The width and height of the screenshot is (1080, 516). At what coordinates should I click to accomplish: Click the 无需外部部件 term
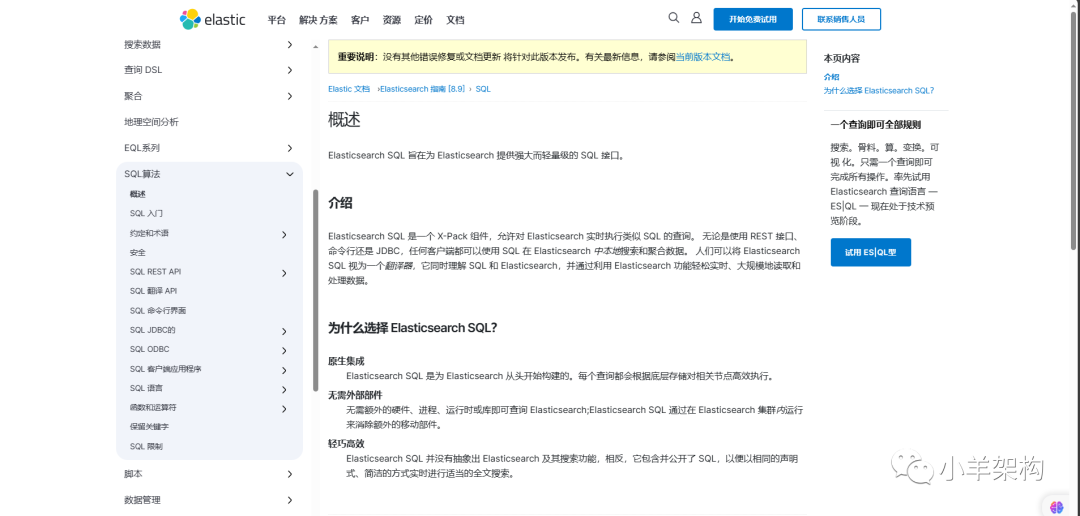[x=355, y=395]
